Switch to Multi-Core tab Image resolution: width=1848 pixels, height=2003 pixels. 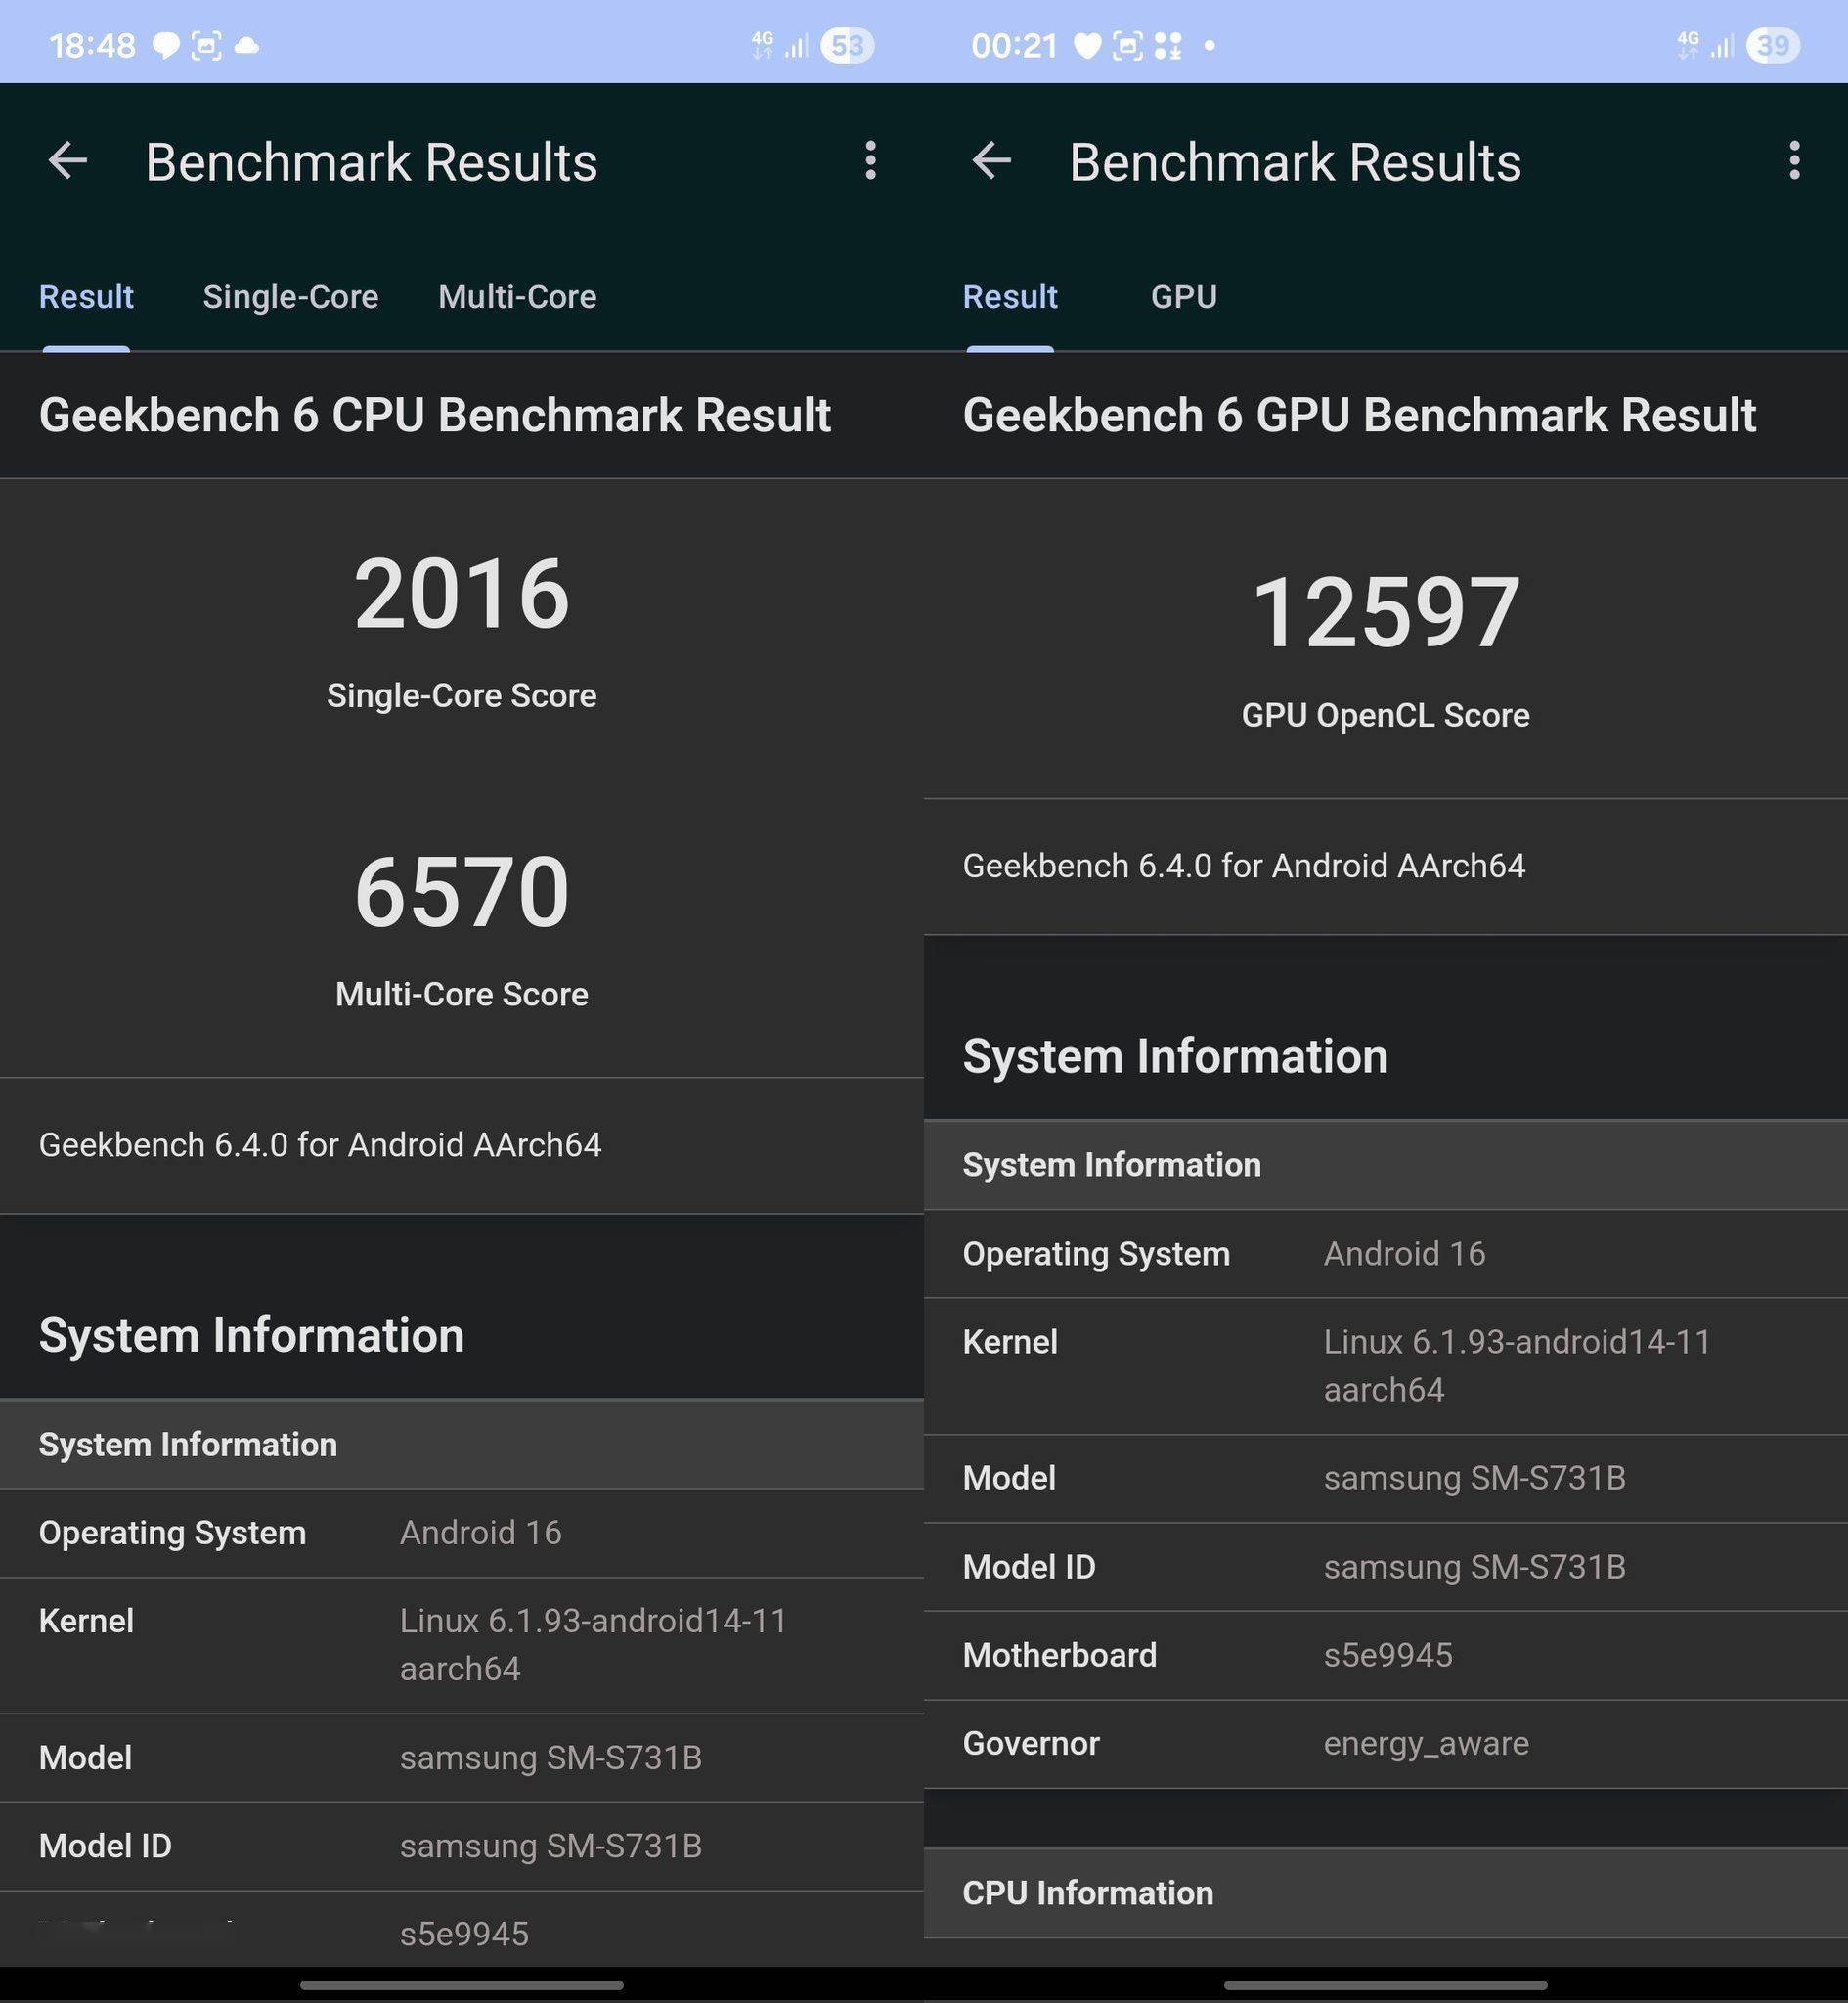tap(517, 297)
